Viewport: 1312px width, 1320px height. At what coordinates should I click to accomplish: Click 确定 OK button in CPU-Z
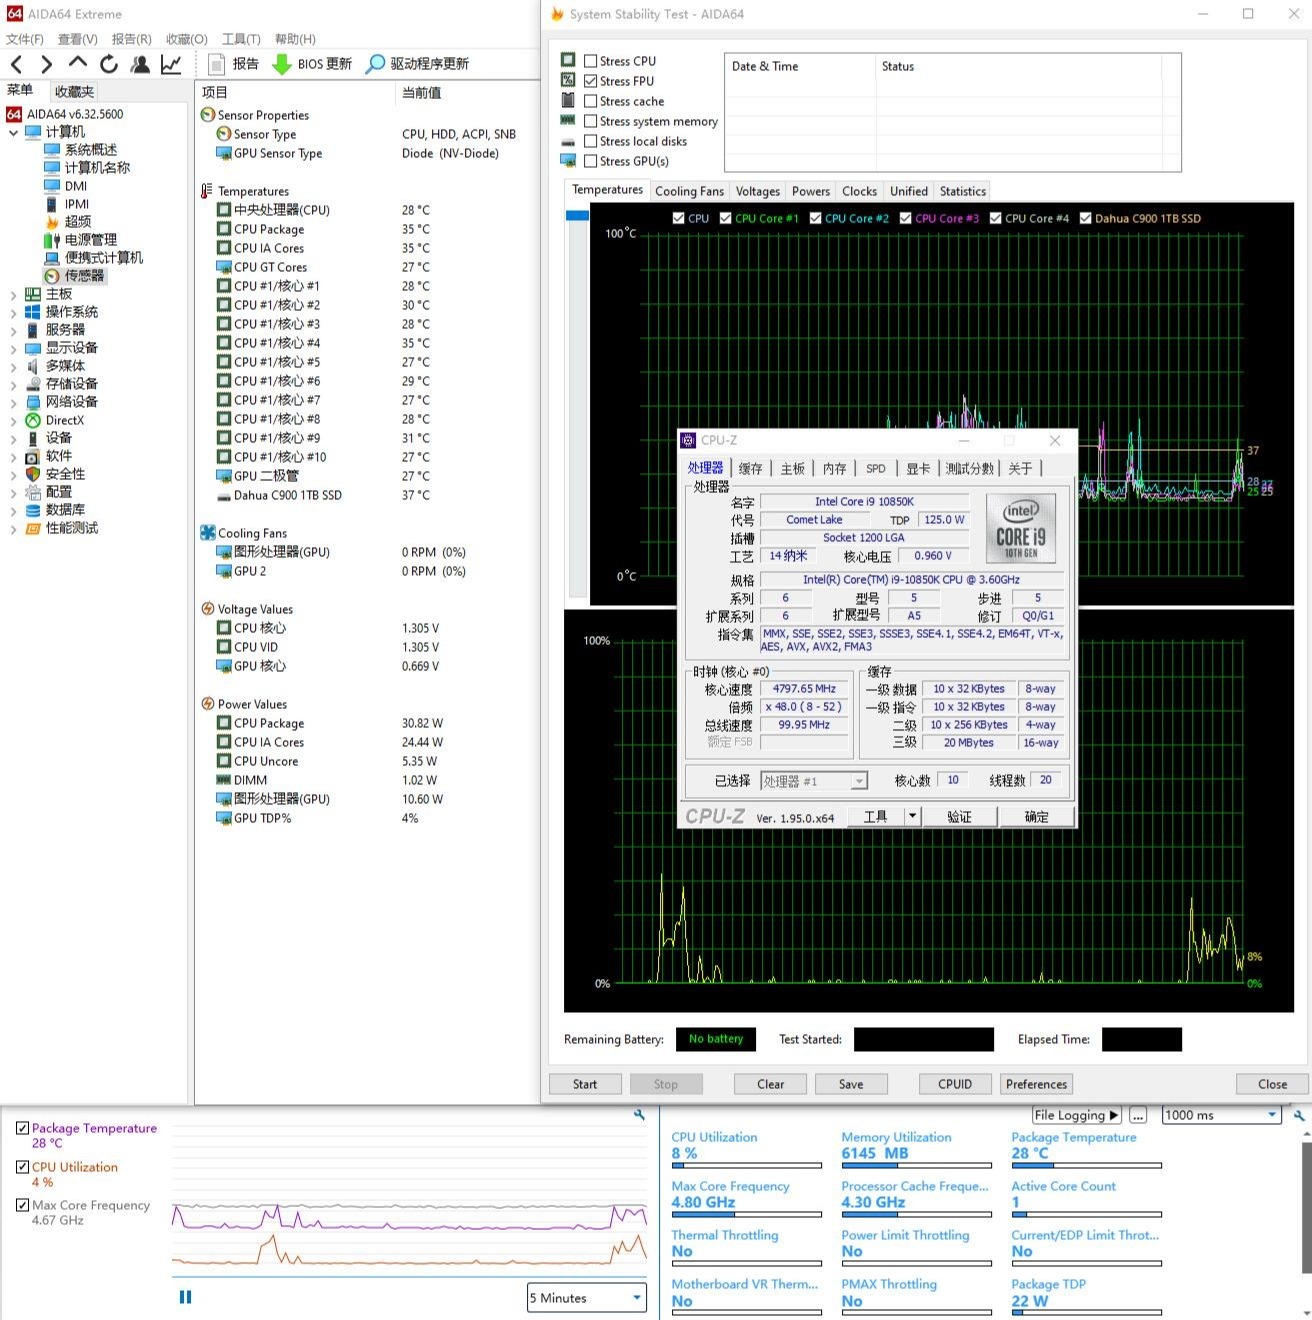pos(1037,817)
